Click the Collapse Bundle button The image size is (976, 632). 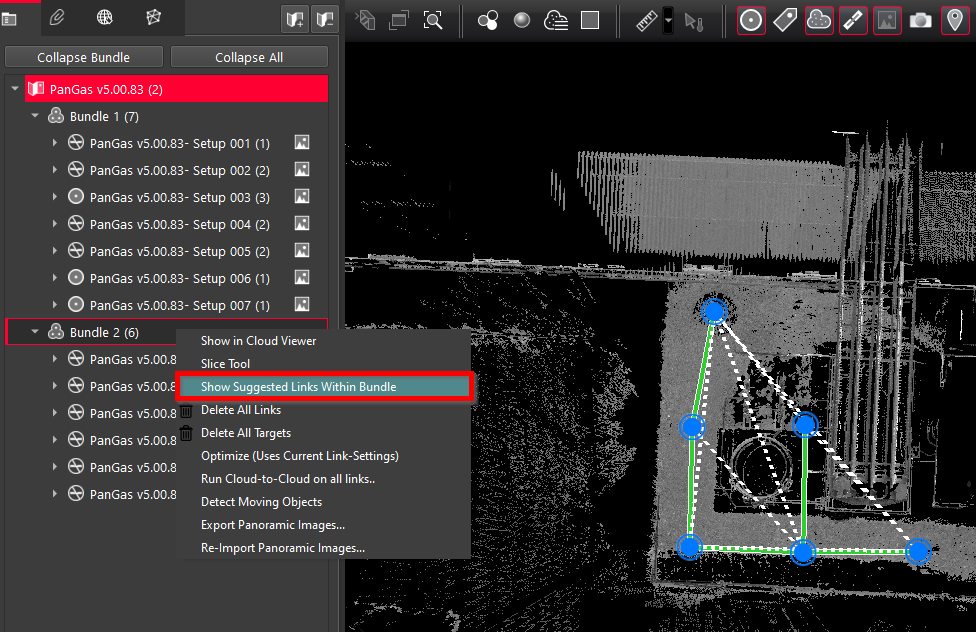coord(84,57)
